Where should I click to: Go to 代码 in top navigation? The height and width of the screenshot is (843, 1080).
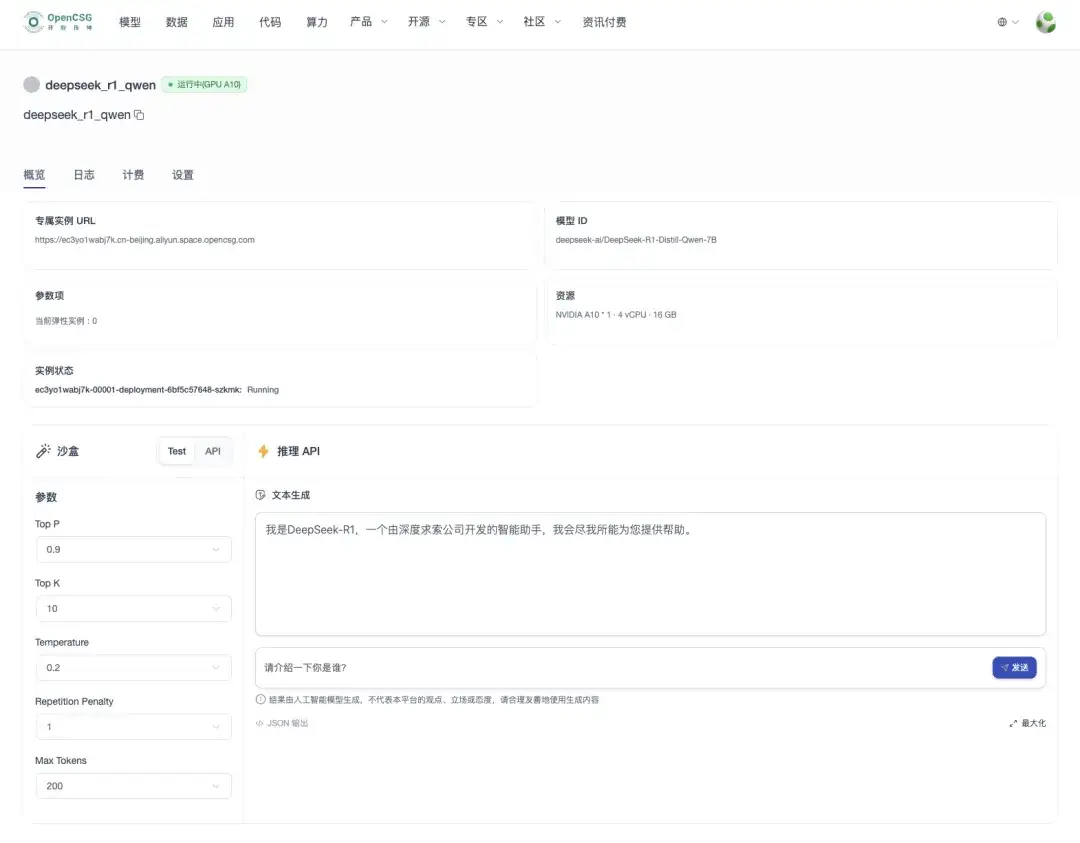coord(270,22)
